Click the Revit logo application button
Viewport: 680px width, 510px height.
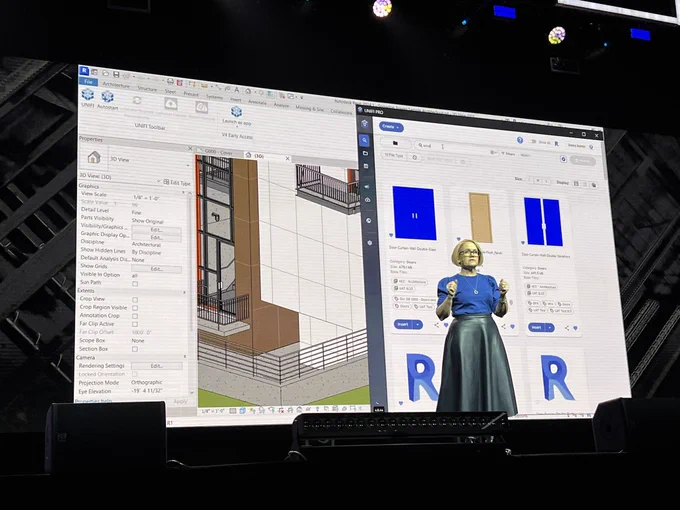[x=84, y=71]
